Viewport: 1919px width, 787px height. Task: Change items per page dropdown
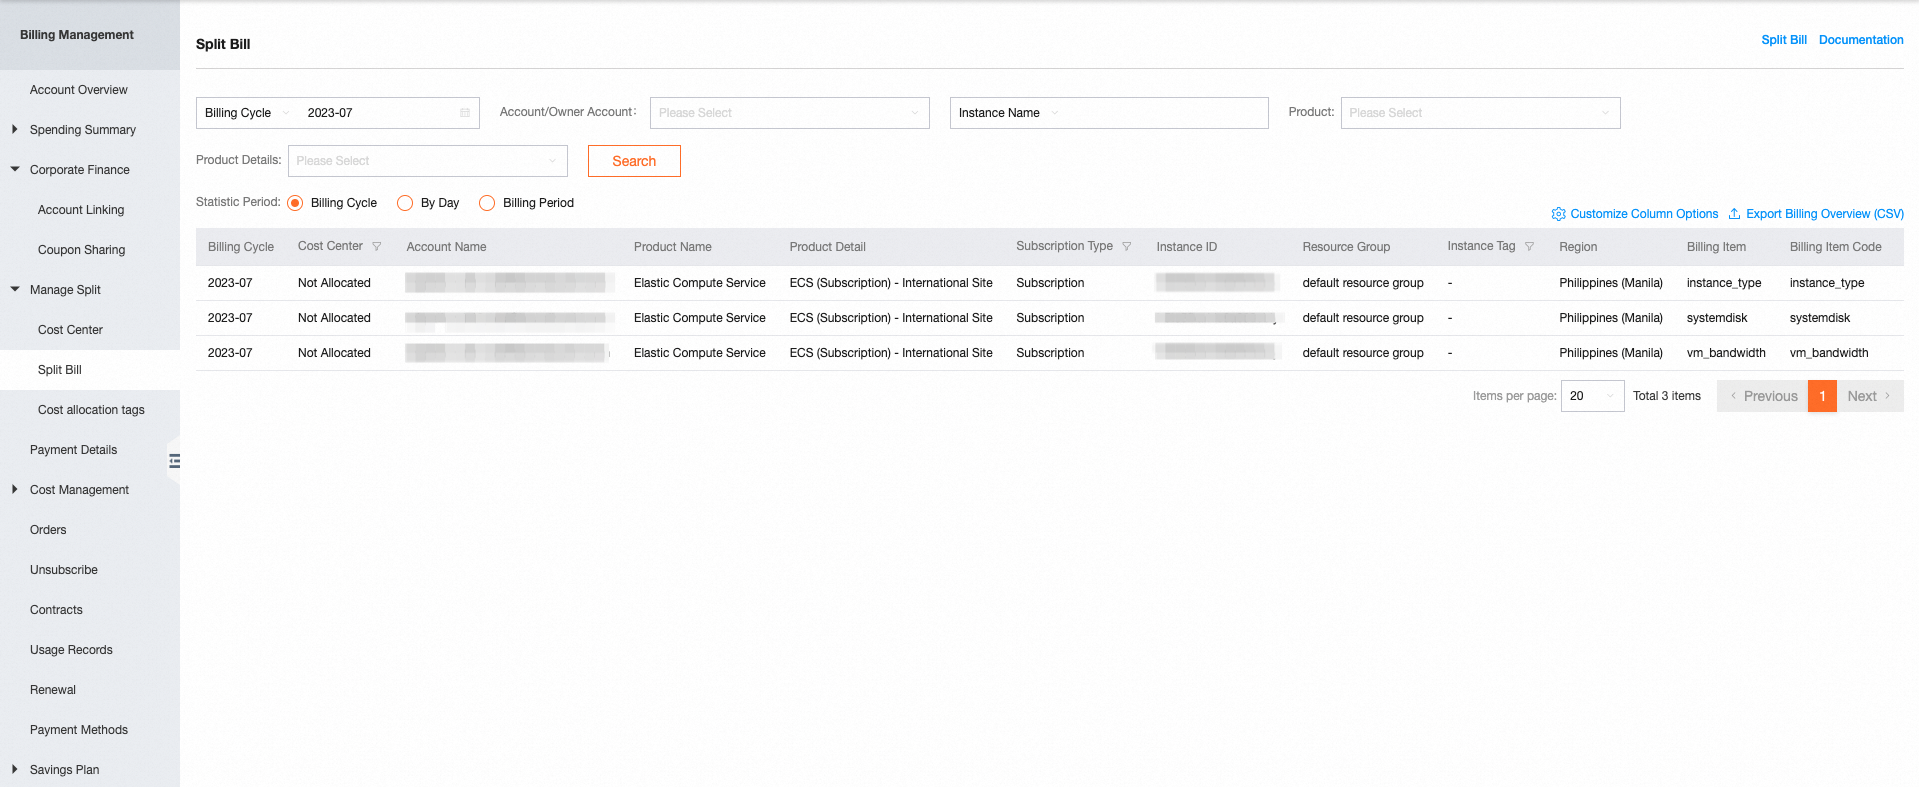click(1593, 396)
